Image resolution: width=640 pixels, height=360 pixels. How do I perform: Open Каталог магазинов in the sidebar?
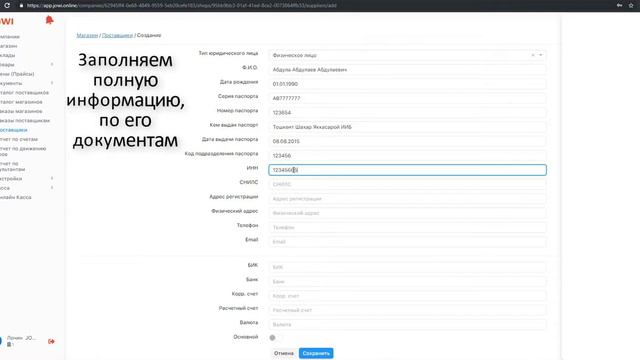(x=21, y=102)
